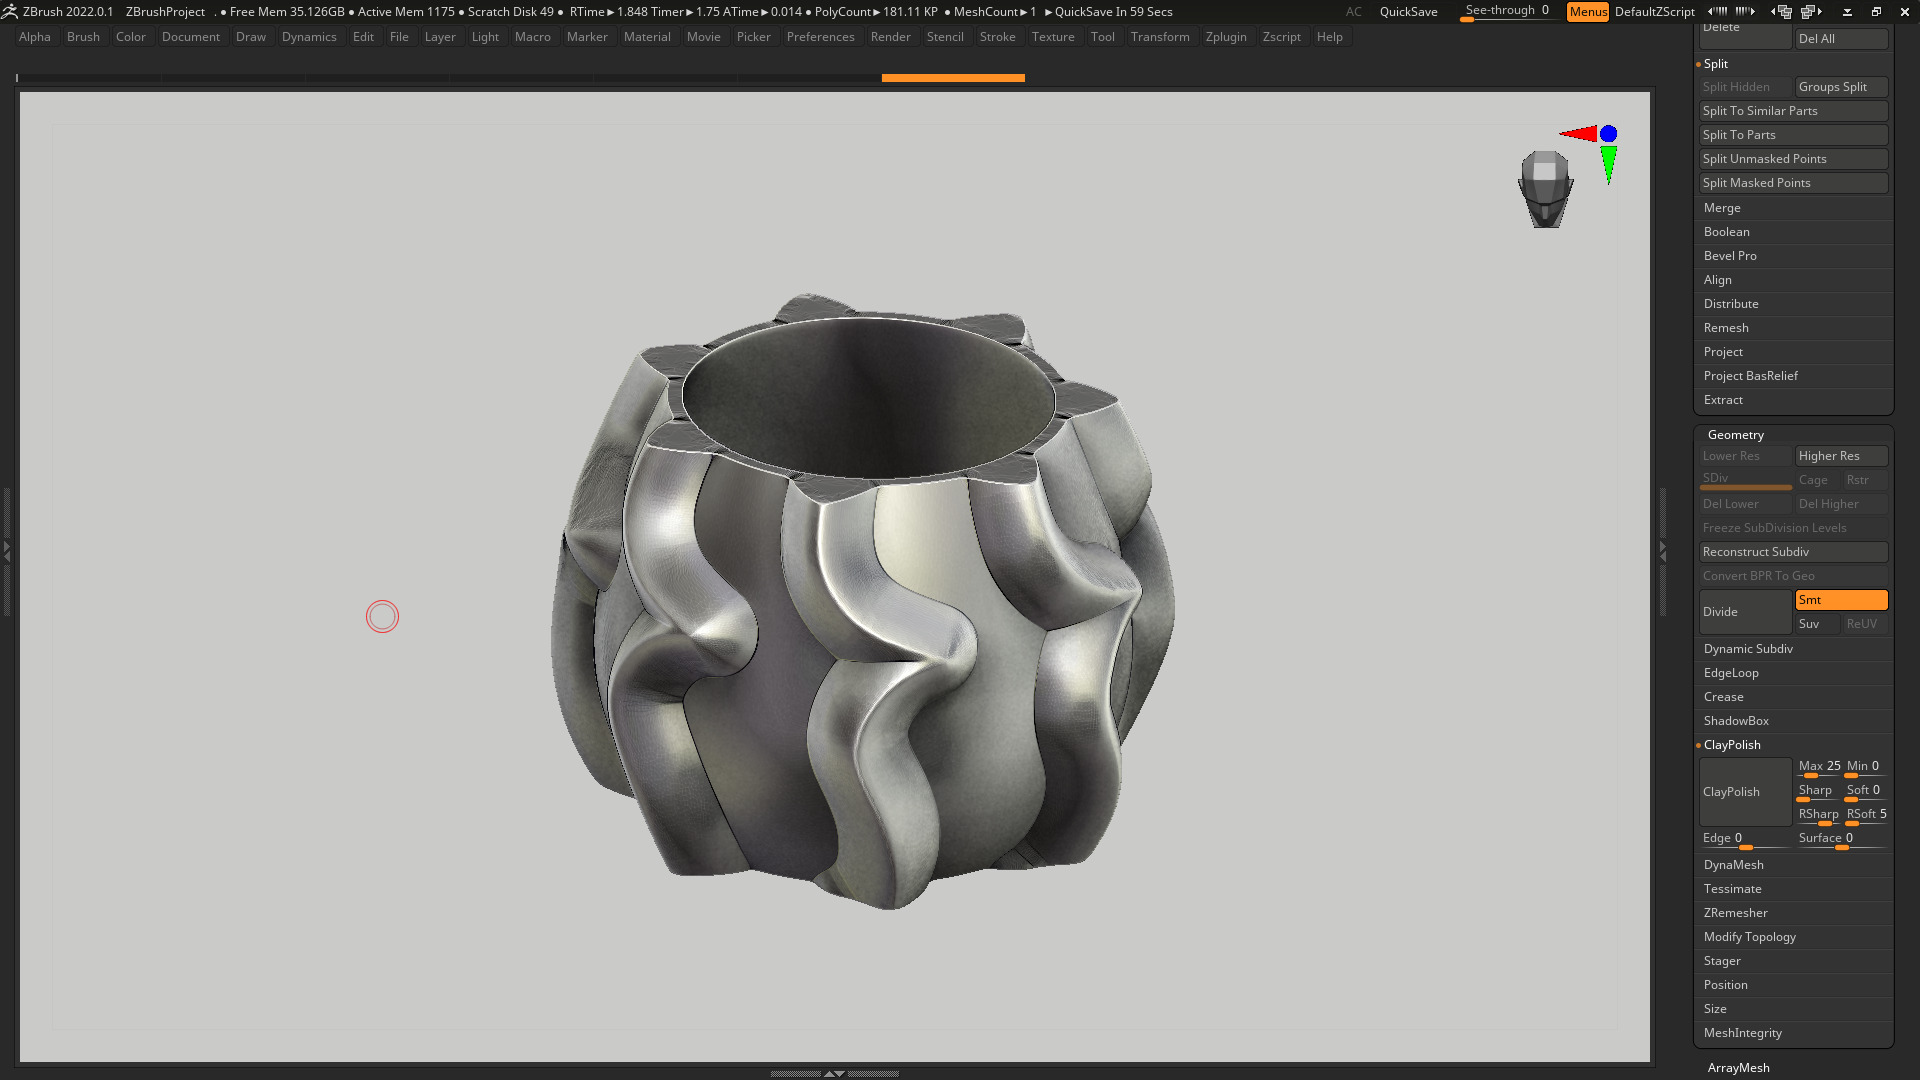Click the Groups Split button
The image size is (1920, 1080).
(x=1841, y=87)
